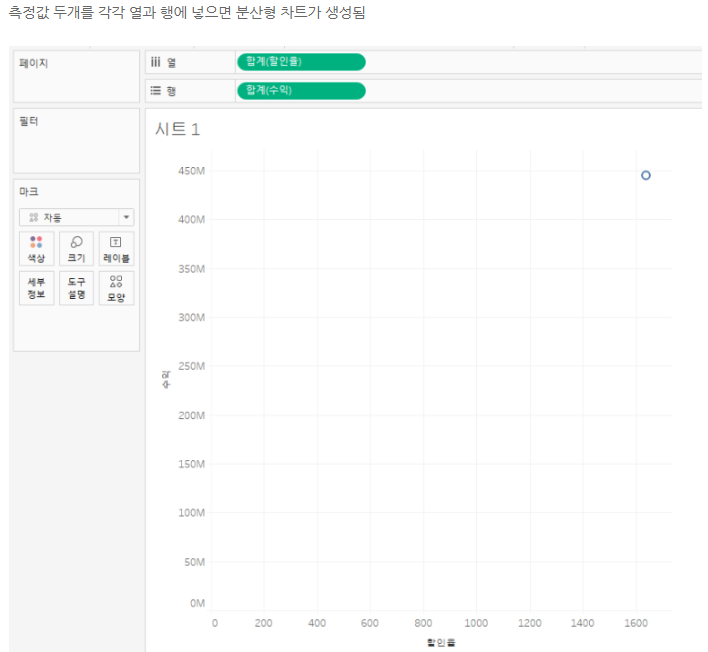Click the 수익 y-axis title
Image resolution: width=708 pixels, height=652 pixels.
tap(166, 379)
